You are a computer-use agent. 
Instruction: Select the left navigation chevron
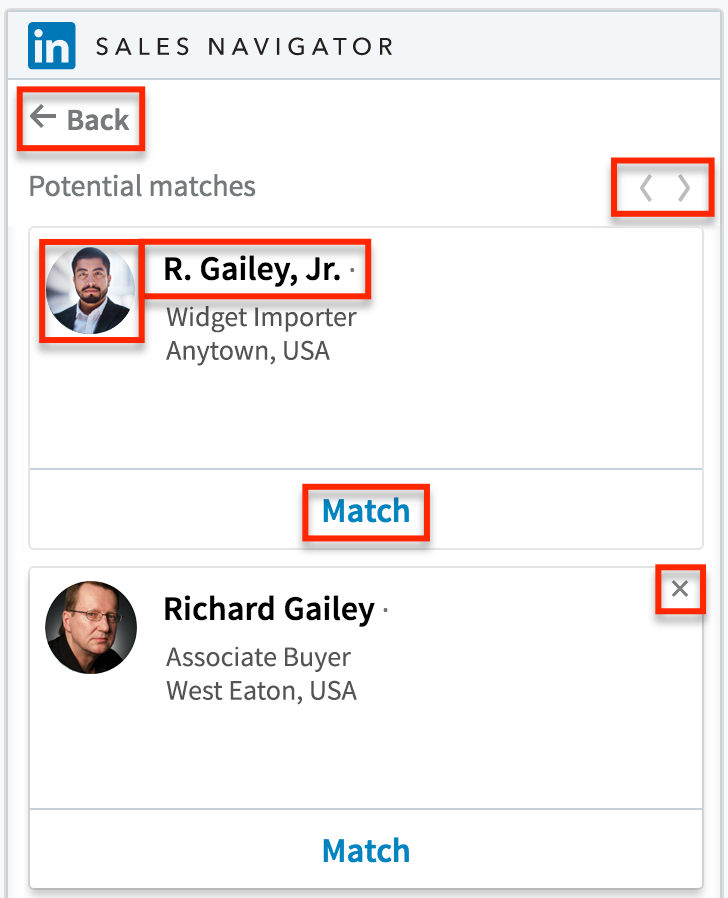click(x=646, y=187)
